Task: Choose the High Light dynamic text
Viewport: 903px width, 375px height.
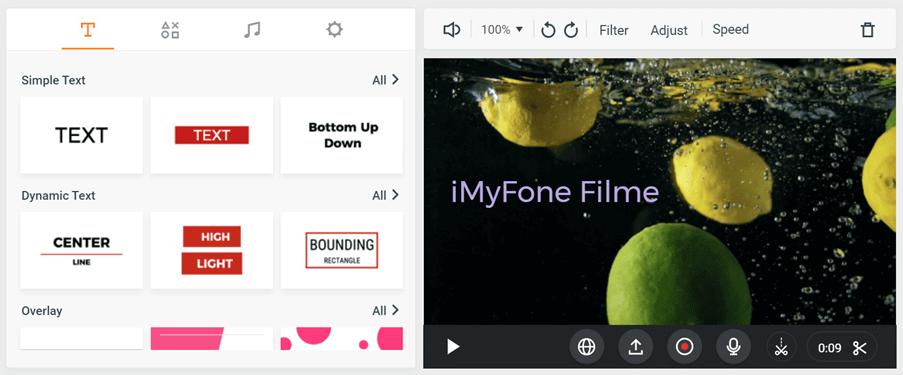Action: 211,250
